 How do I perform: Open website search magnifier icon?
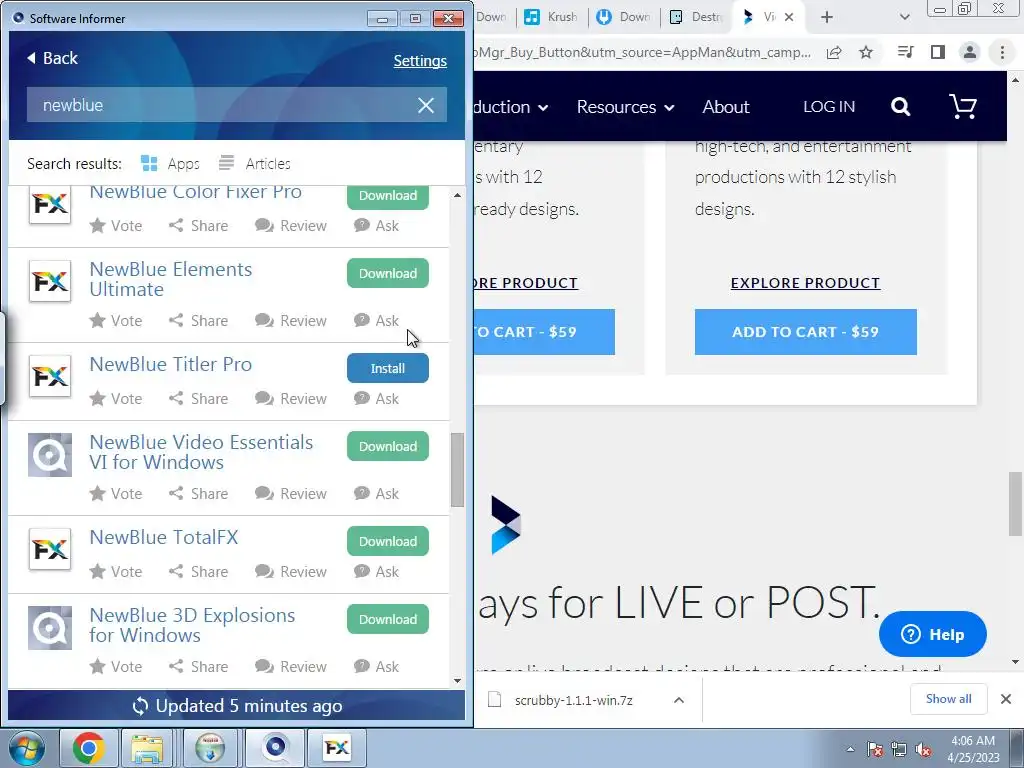(x=901, y=106)
